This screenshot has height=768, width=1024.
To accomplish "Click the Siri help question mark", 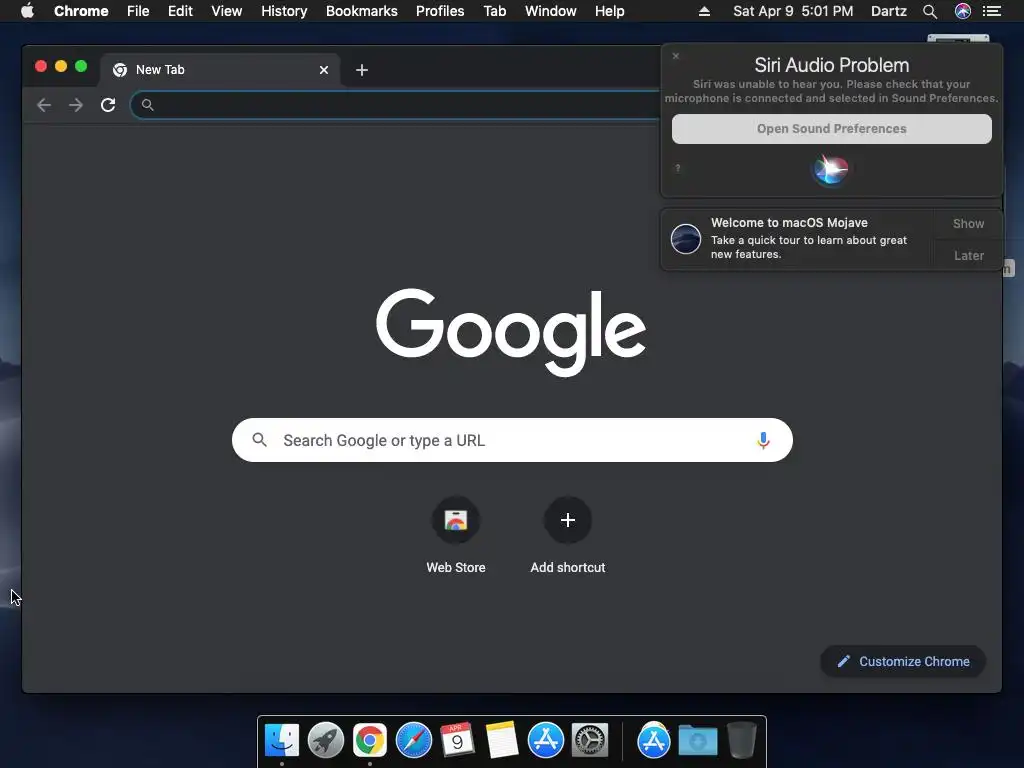I will 678,168.
